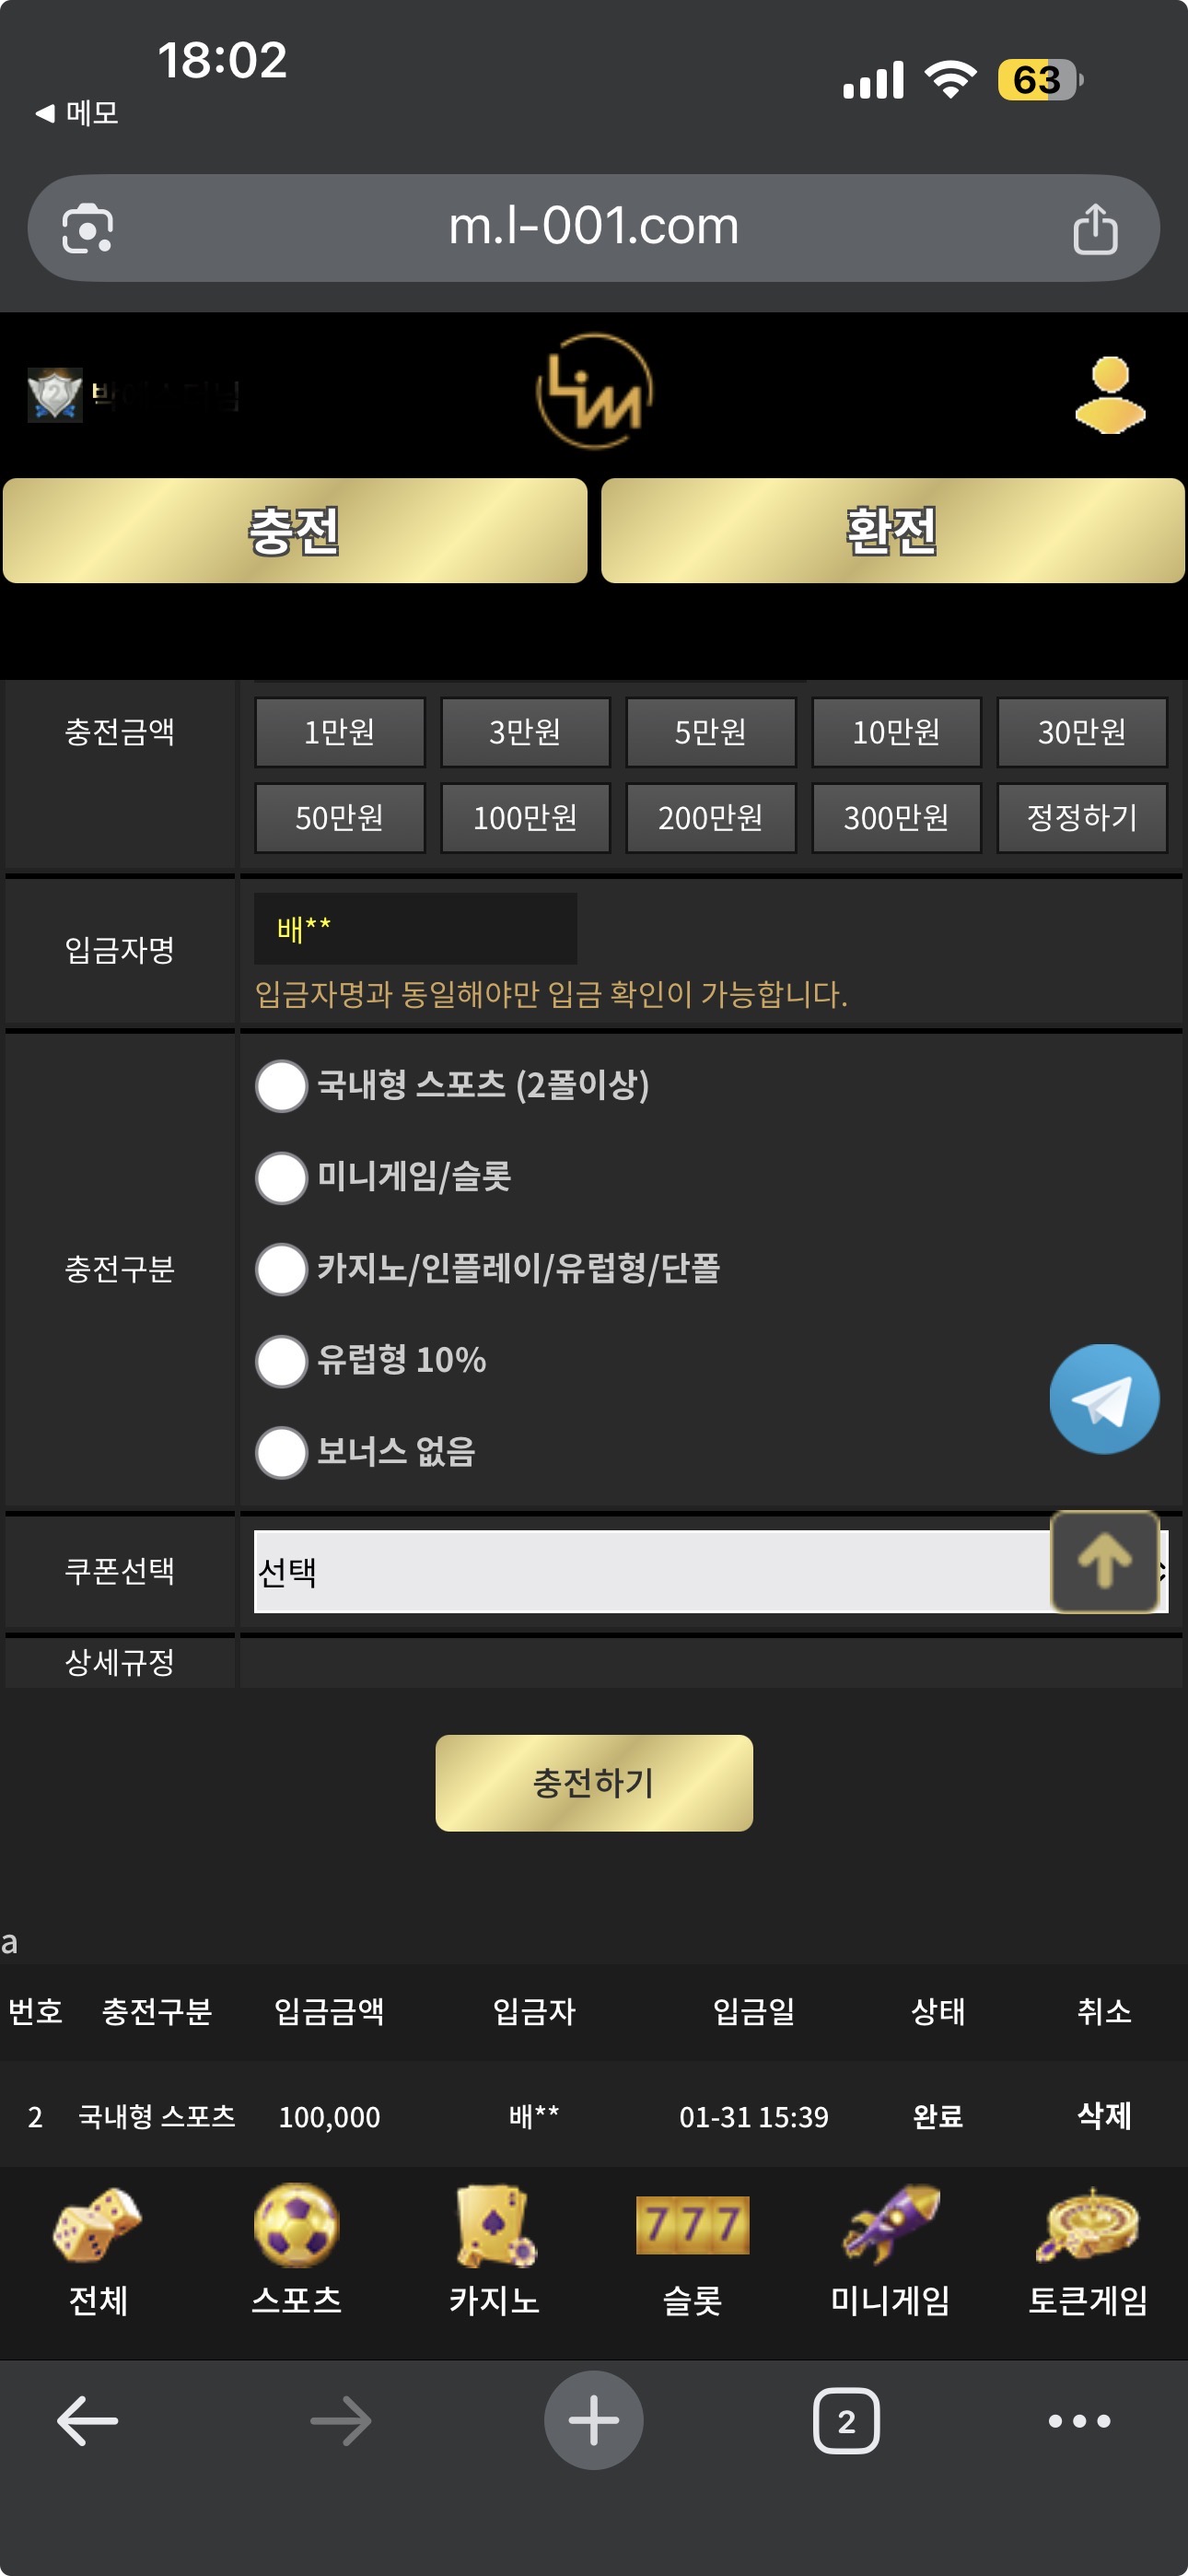Switch to the 충전 tab
The image size is (1188, 2576).
295,530
